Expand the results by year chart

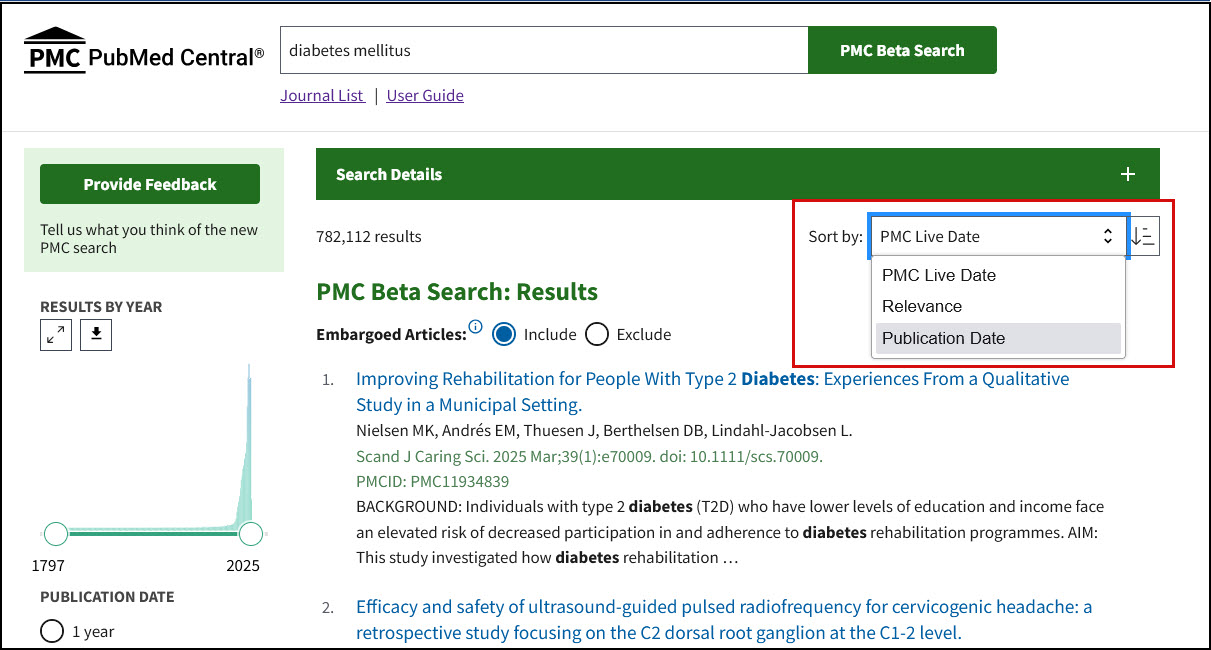[x=56, y=335]
